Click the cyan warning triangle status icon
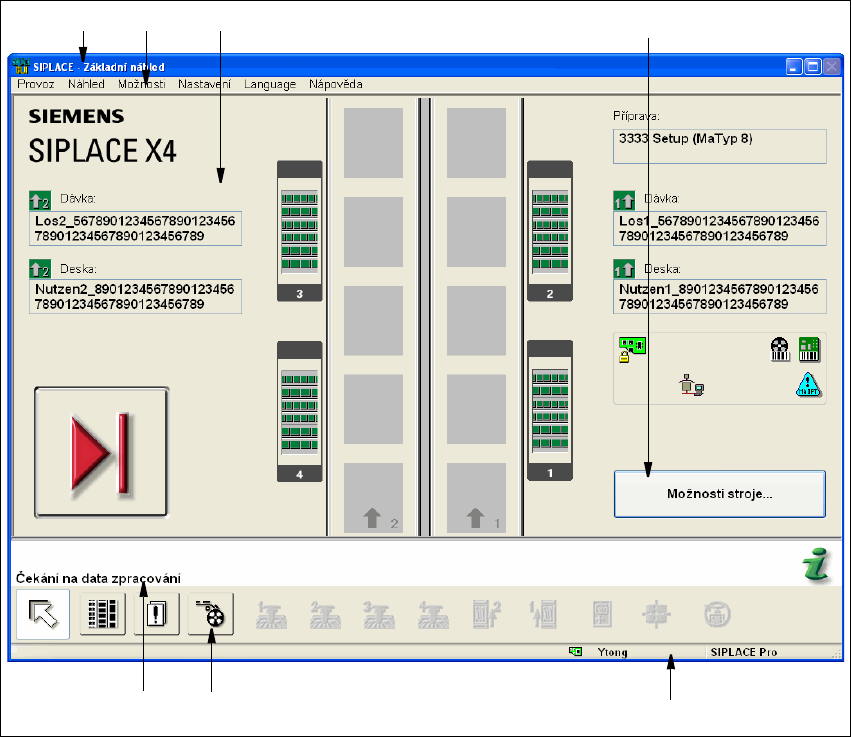The height and width of the screenshot is (737, 851). [808, 385]
